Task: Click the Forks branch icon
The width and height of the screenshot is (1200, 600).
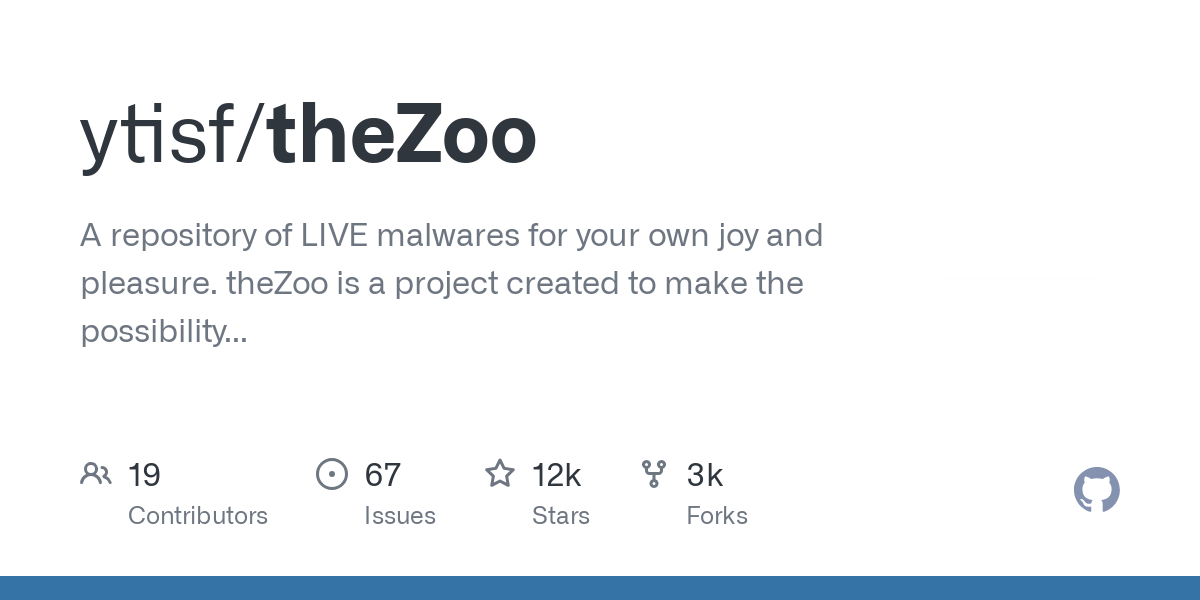Action: click(654, 474)
